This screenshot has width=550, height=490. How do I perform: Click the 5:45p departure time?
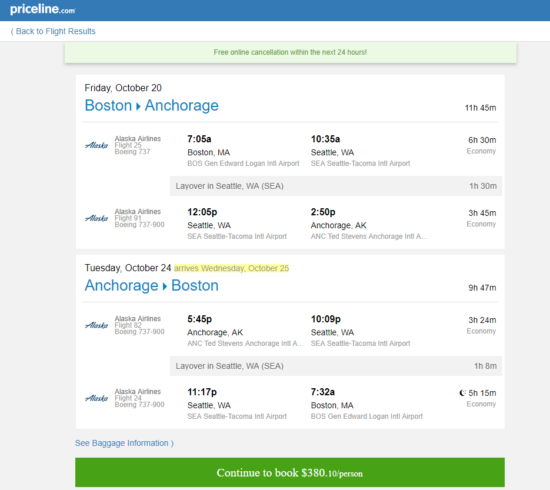pos(200,319)
